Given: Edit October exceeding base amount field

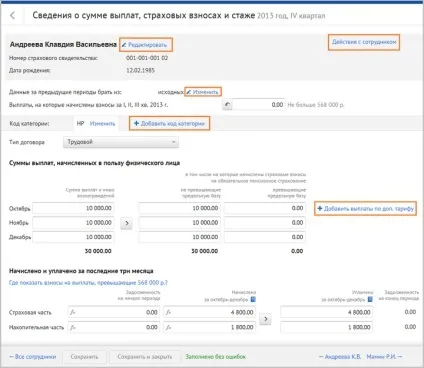Looking at the screenshot, I should tap(265, 208).
